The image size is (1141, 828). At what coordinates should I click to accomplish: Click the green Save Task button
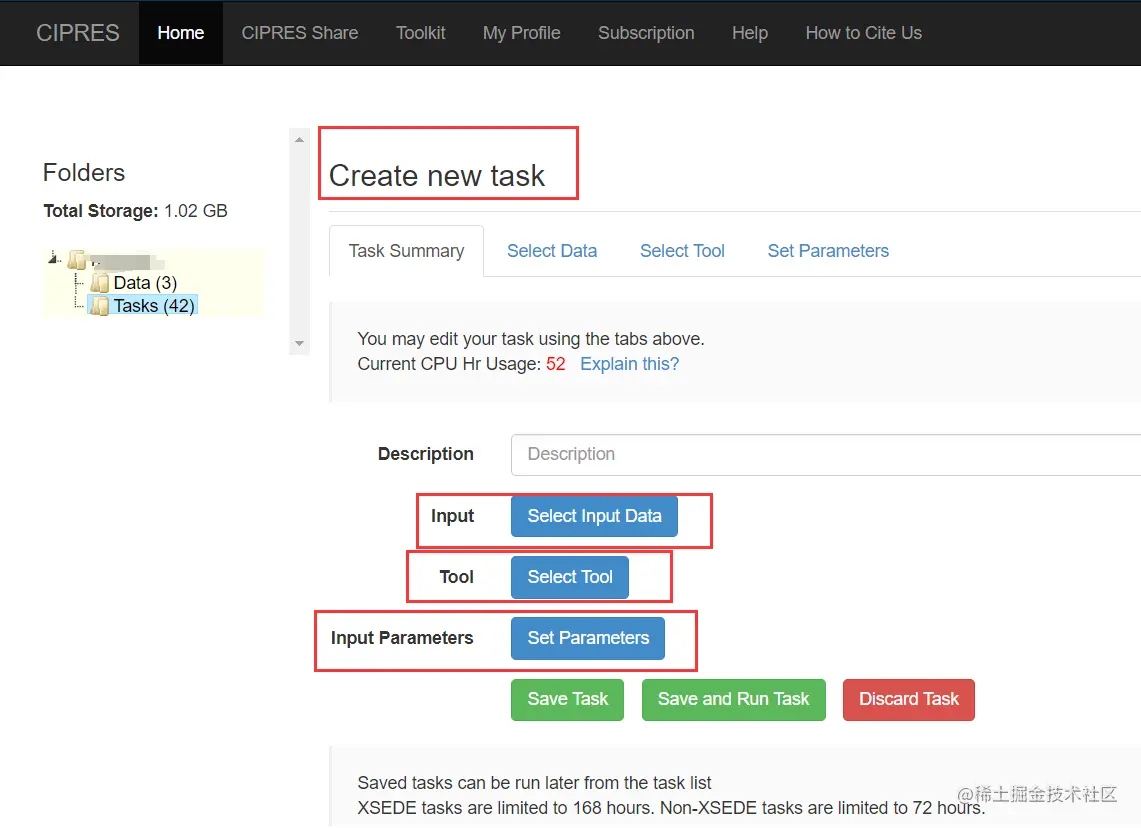pyautogui.click(x=568, y=699)
